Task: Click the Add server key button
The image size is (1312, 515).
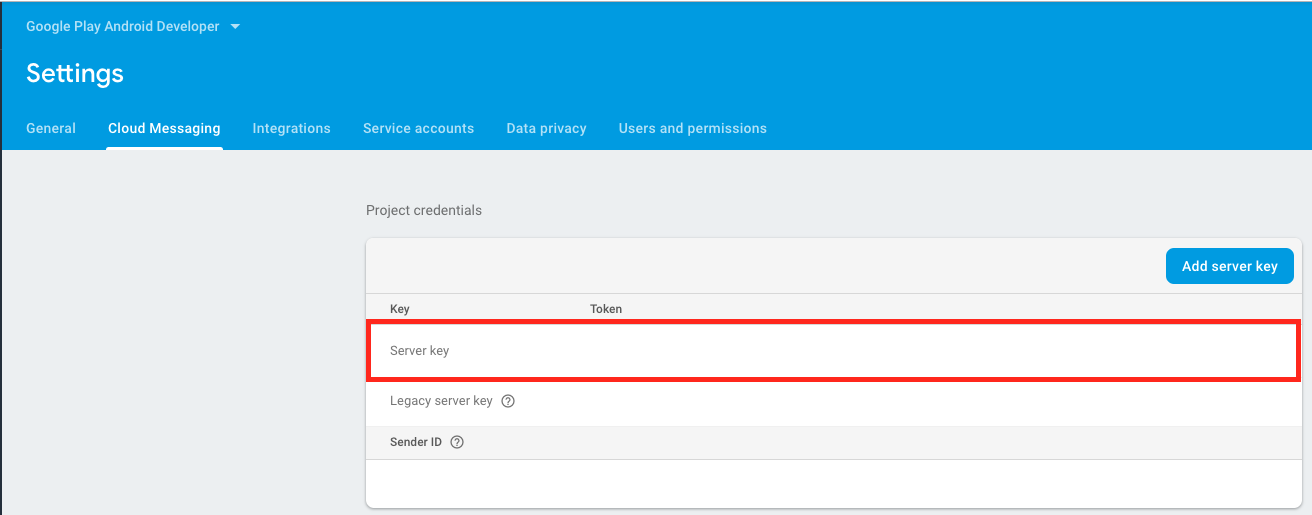Action: click(1229, 266)
